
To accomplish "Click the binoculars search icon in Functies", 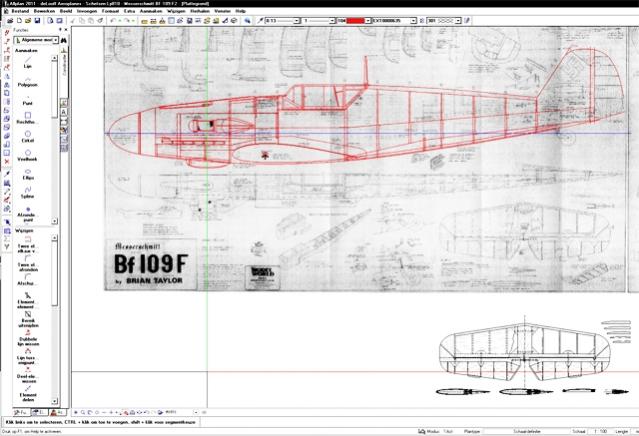I will click(x=64, y=40).
